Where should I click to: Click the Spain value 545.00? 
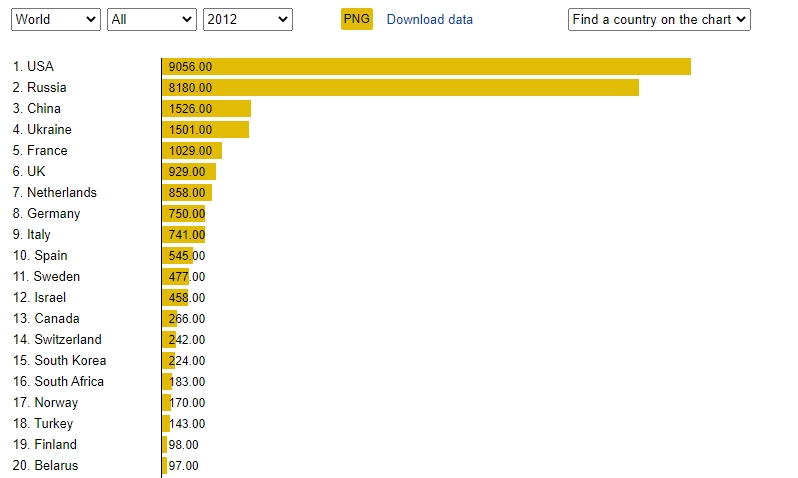(187, 256)
